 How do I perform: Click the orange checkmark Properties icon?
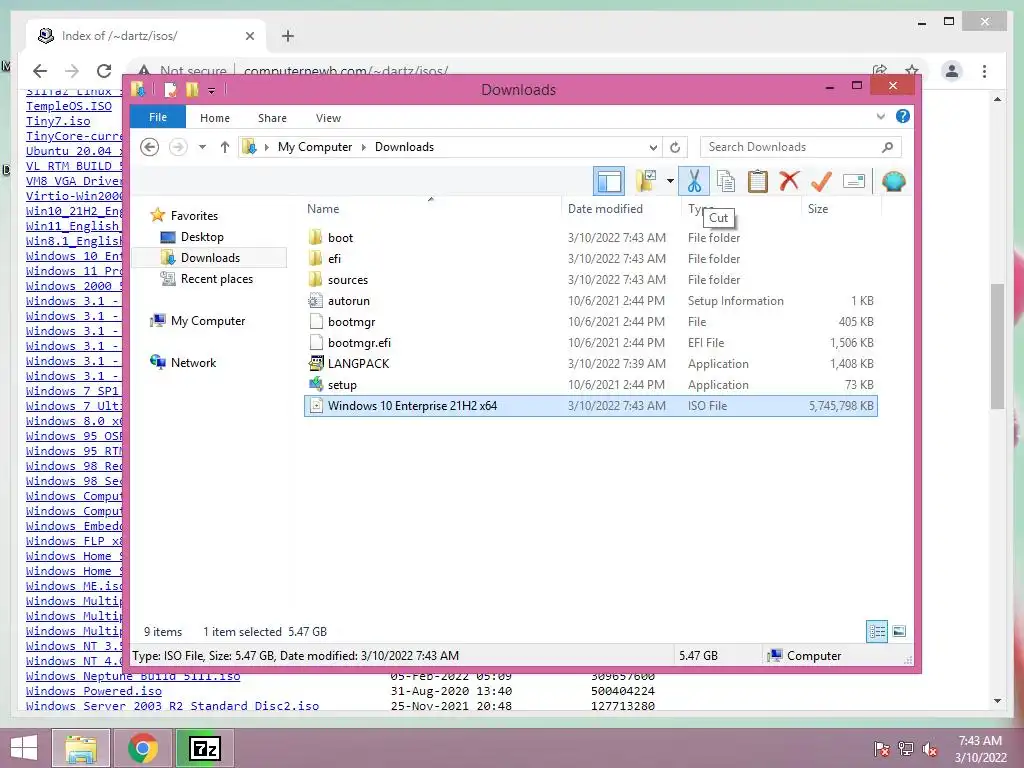(x=821, y=181)
